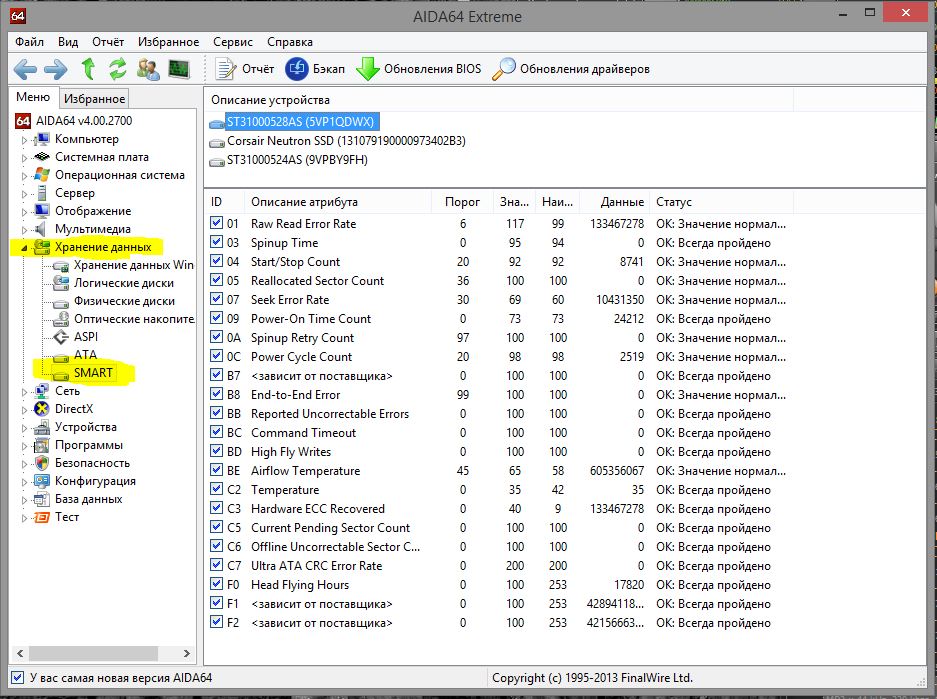Screen dimensions: 937x699
Task: Click the users toolbar icon
Action: point(148,69)
